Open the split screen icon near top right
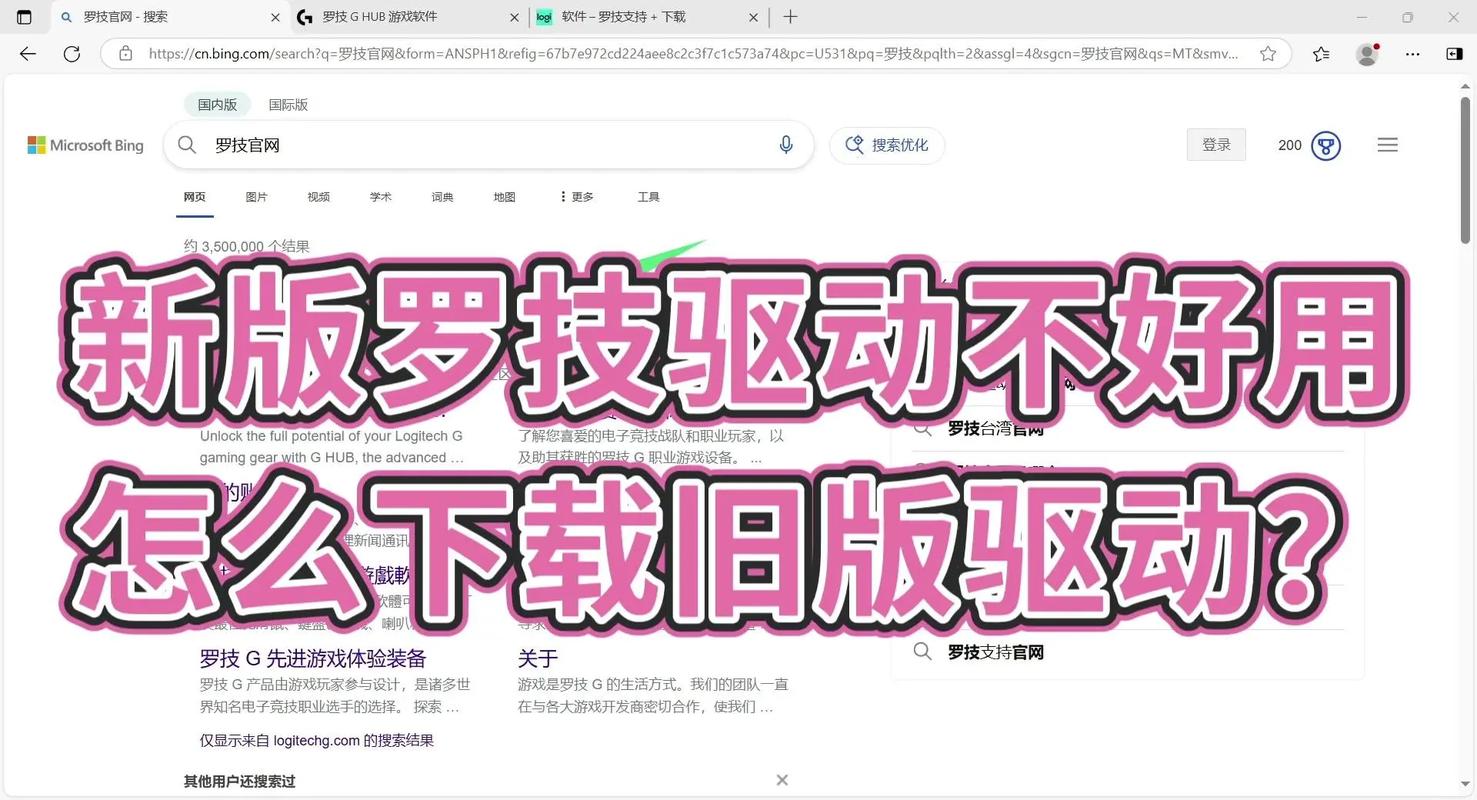 point(1454,54)
